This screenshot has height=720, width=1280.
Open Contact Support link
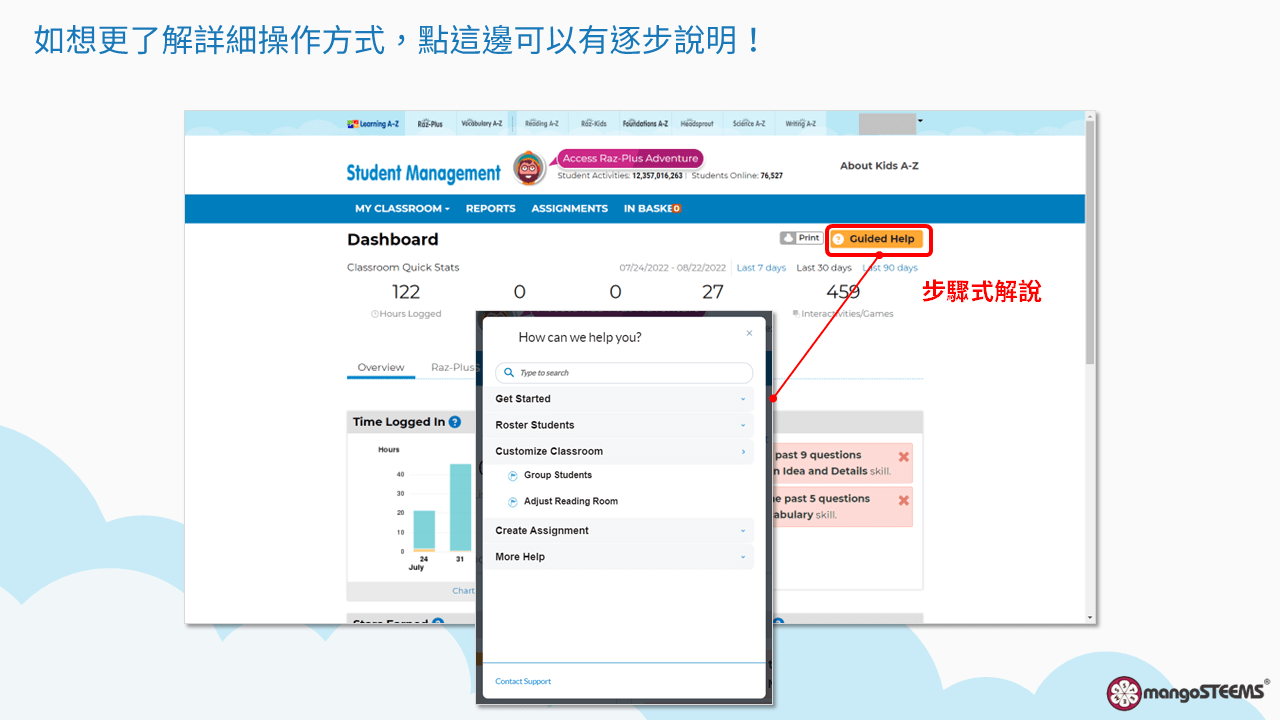523,681
